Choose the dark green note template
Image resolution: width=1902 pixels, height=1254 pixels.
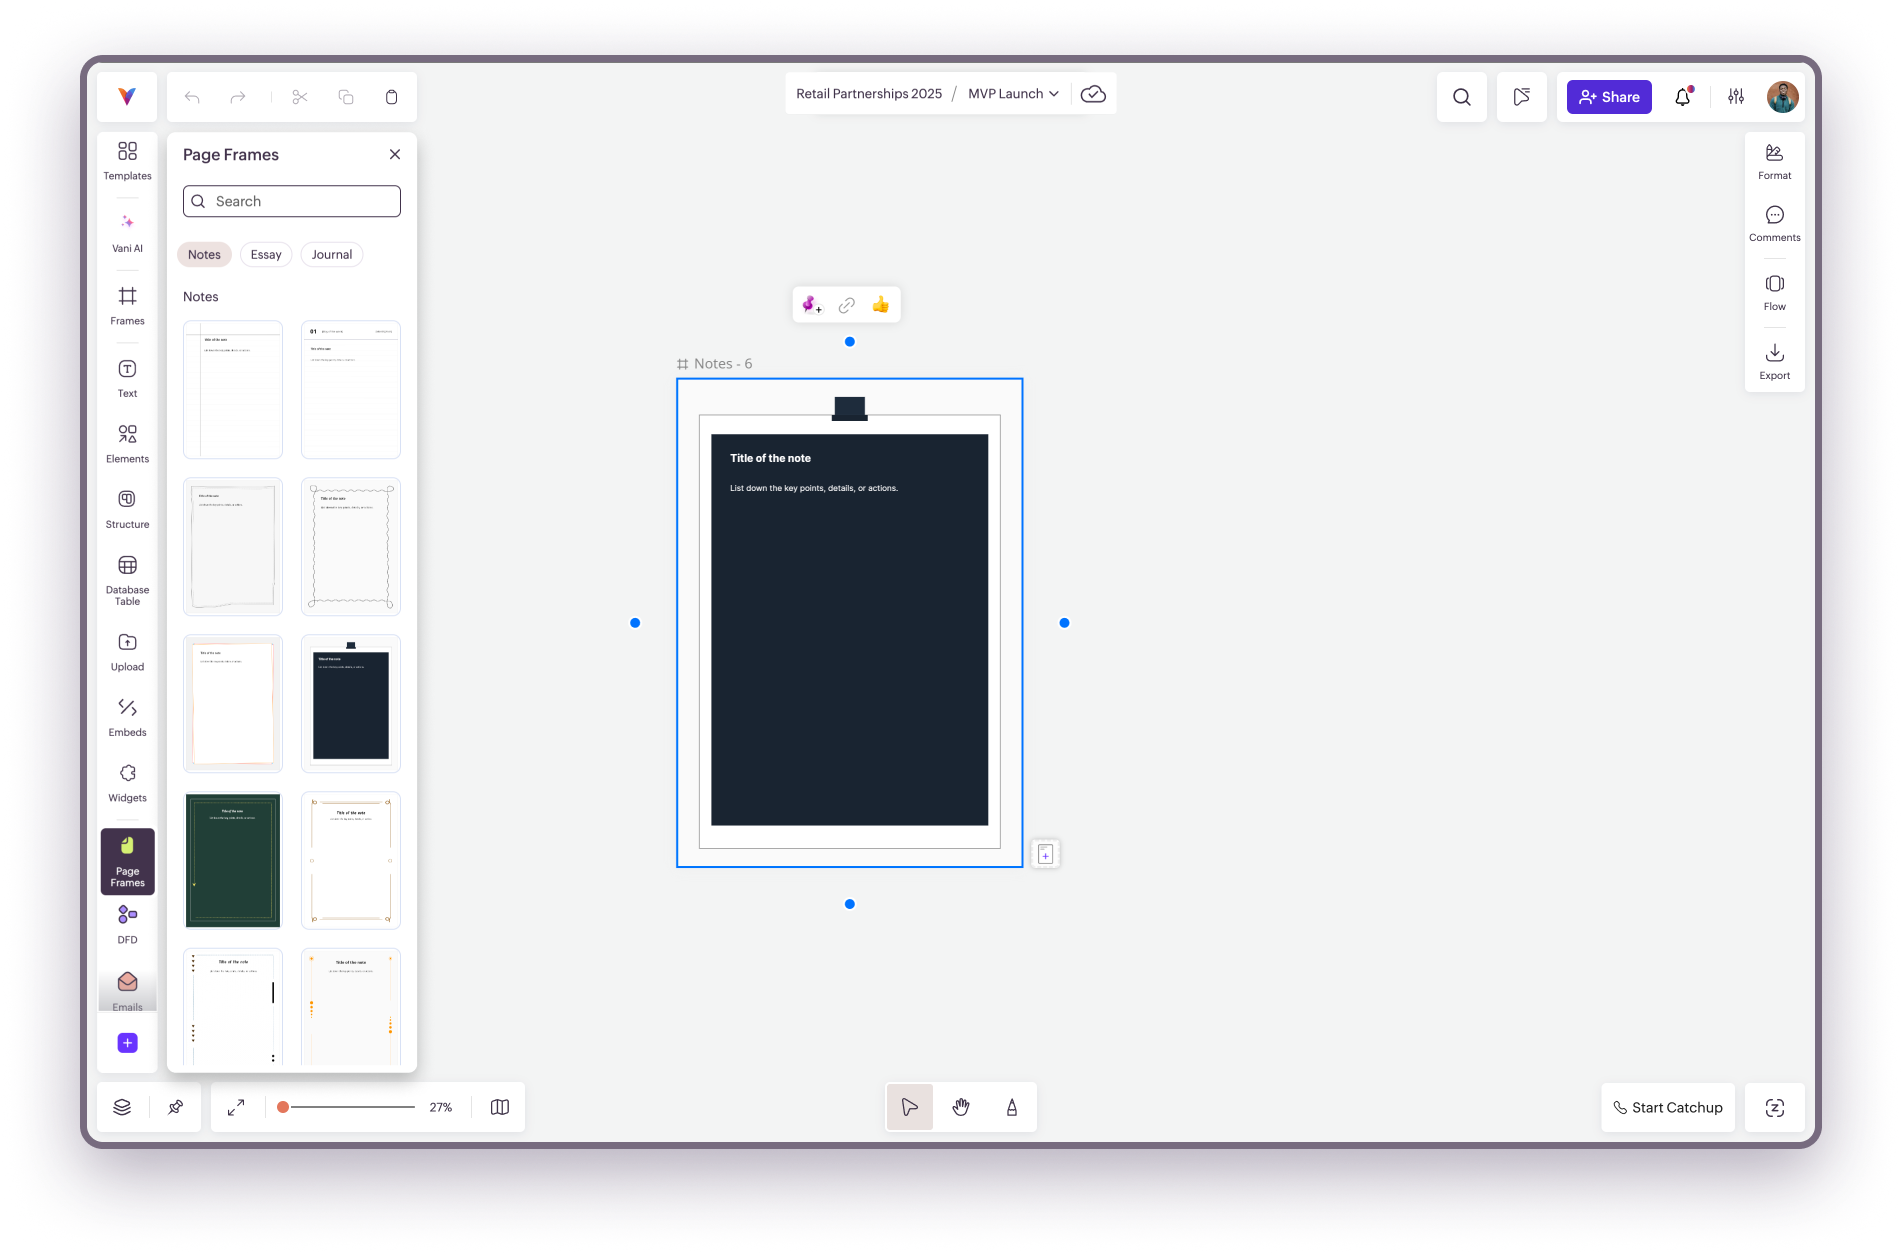pyautogui.click(x=233, y=861)
